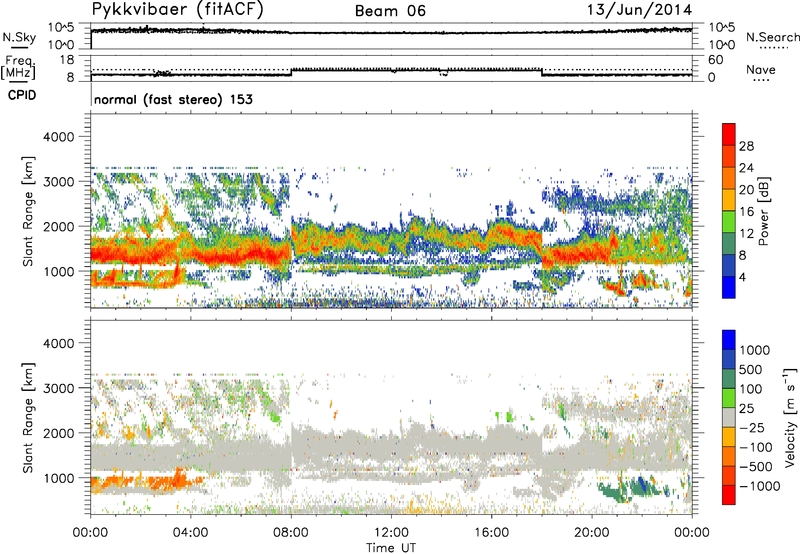Click the 04:00 time axis label
The height and width of the screenshot is (554, 800).
(190, 533)
